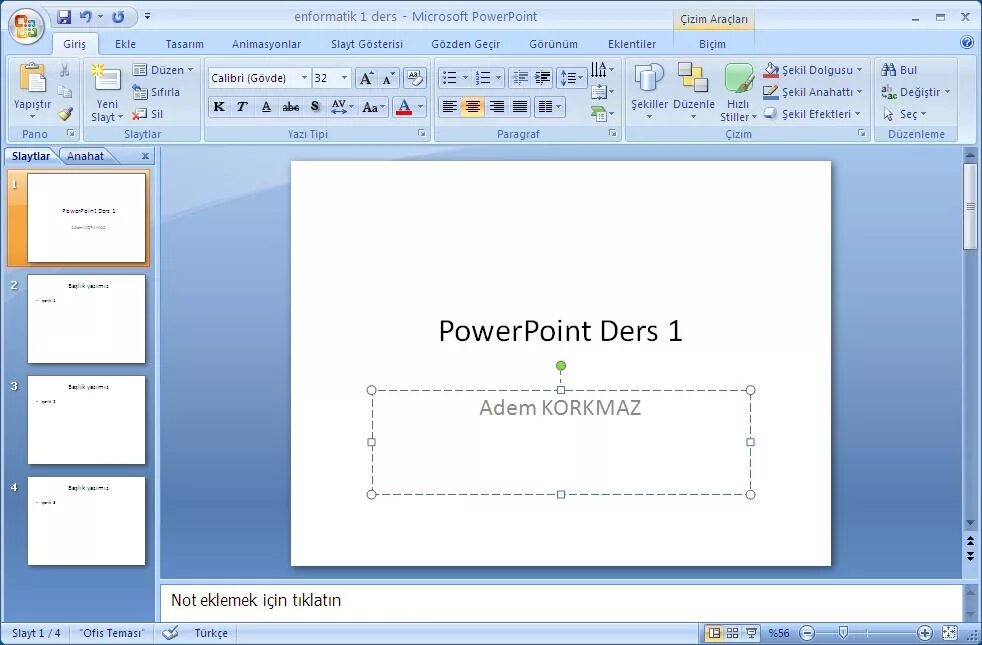The height and width of the screenshot is (645, 982).
Task: Cut selection with the scissors icon
Action: coord(65,70)
